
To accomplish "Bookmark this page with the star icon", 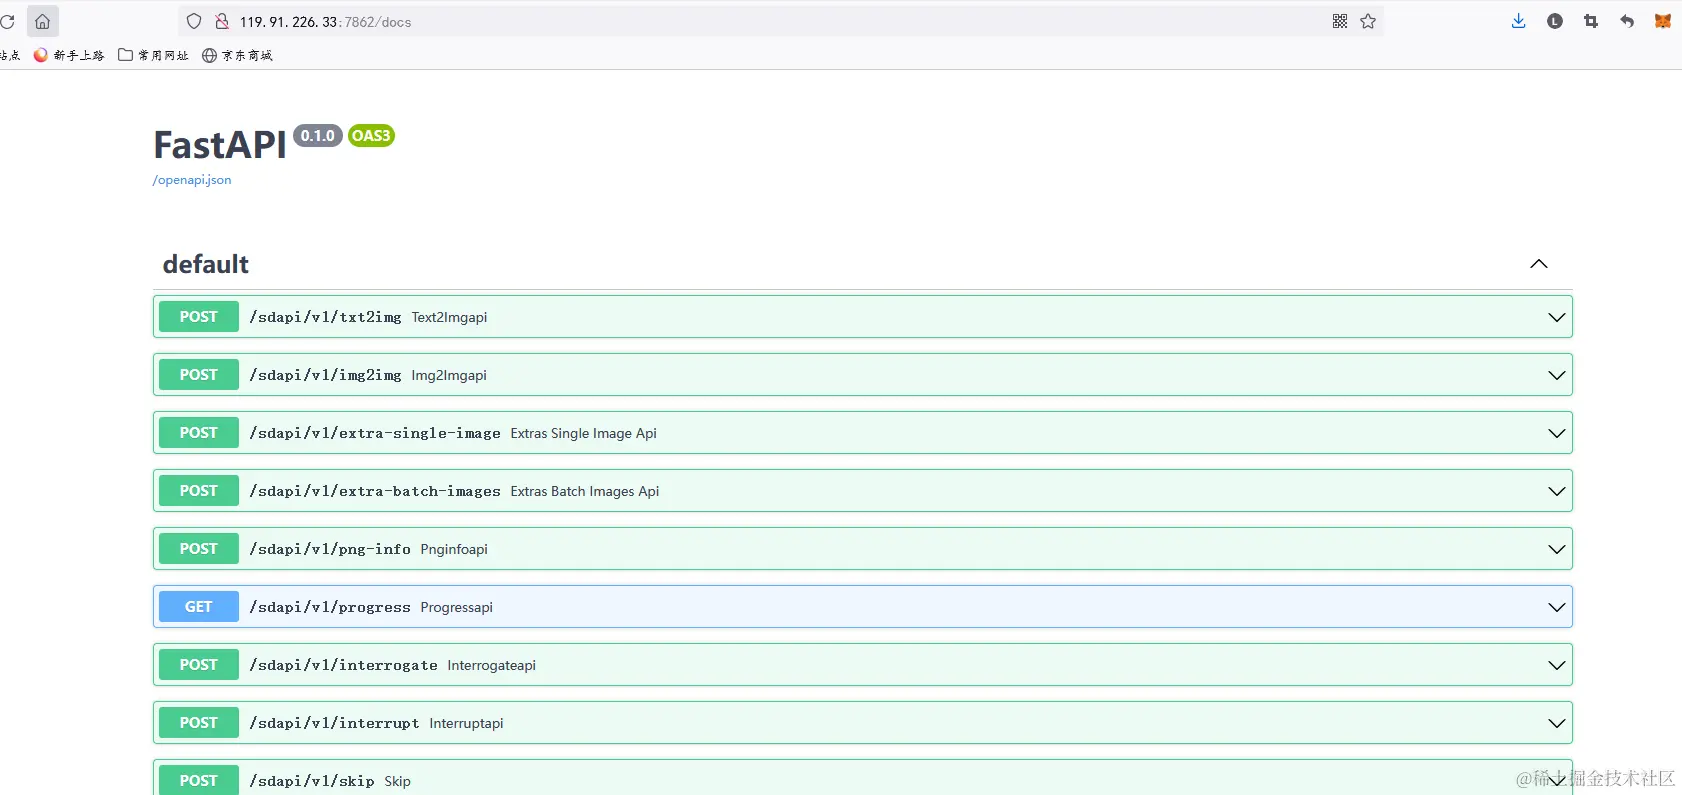I will pos(1368,21).
